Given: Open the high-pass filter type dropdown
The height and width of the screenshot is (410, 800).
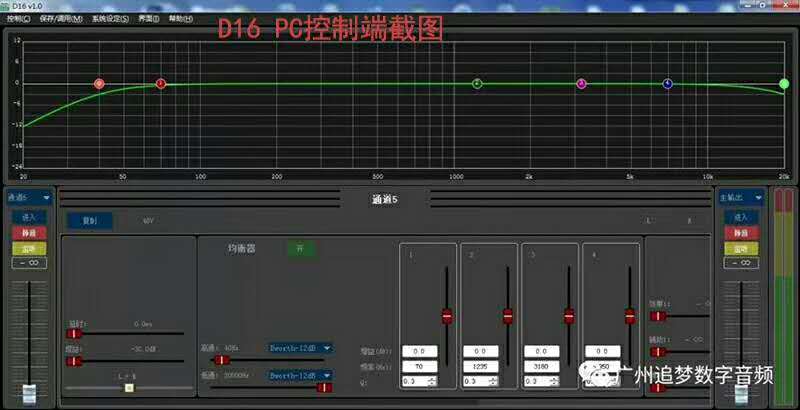Looking at the screenshot, I should (x=326, y=349).
